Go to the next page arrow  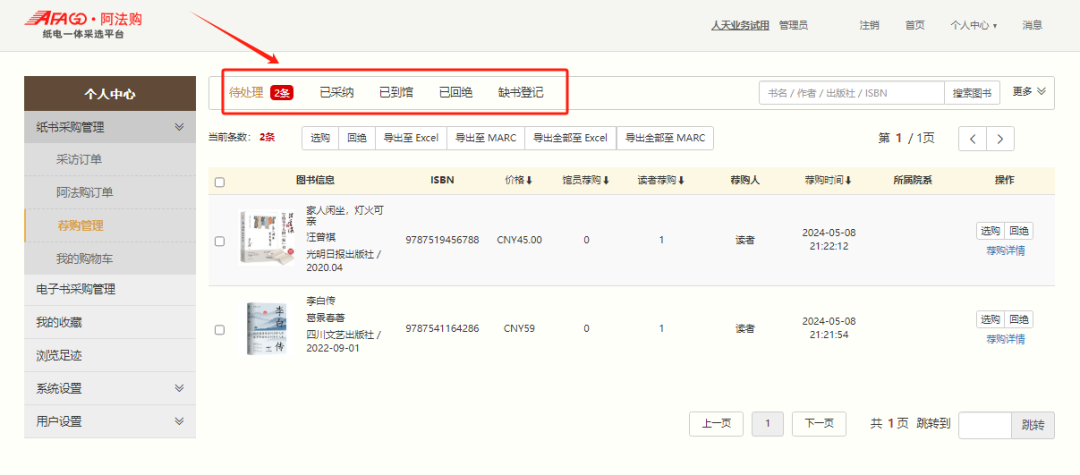pos(999,139)
